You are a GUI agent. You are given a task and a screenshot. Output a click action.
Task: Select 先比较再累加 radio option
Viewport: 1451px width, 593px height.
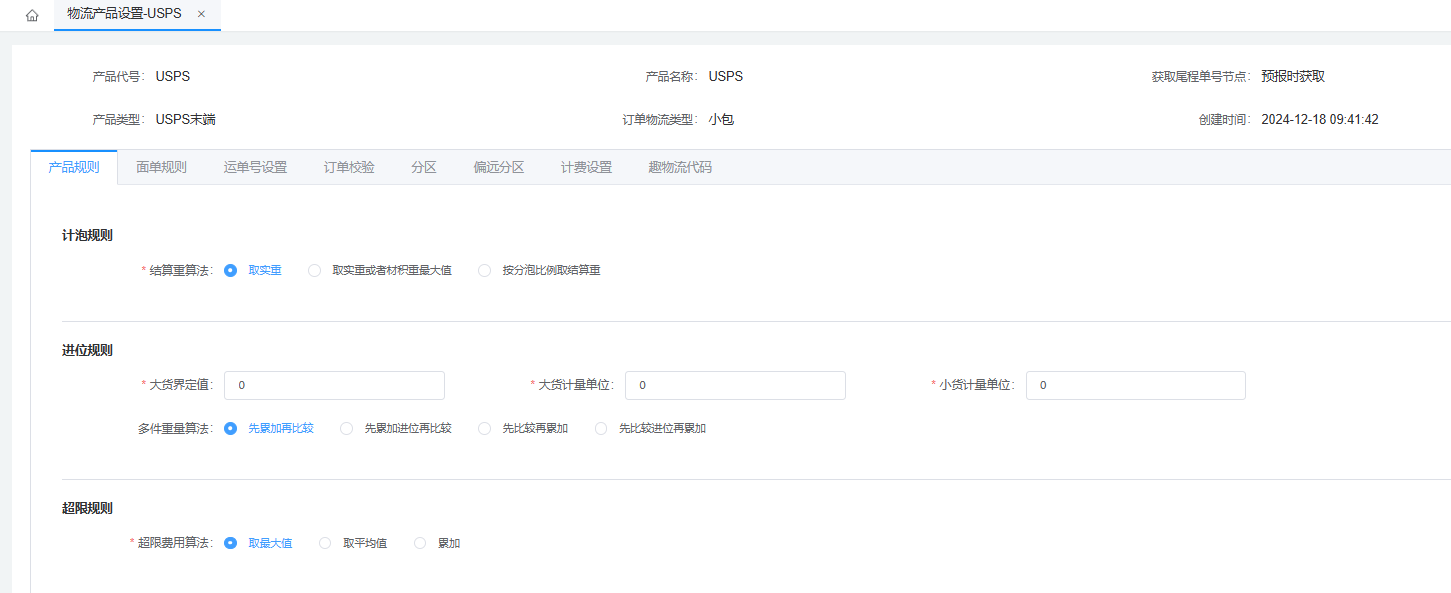pos(523,428)
